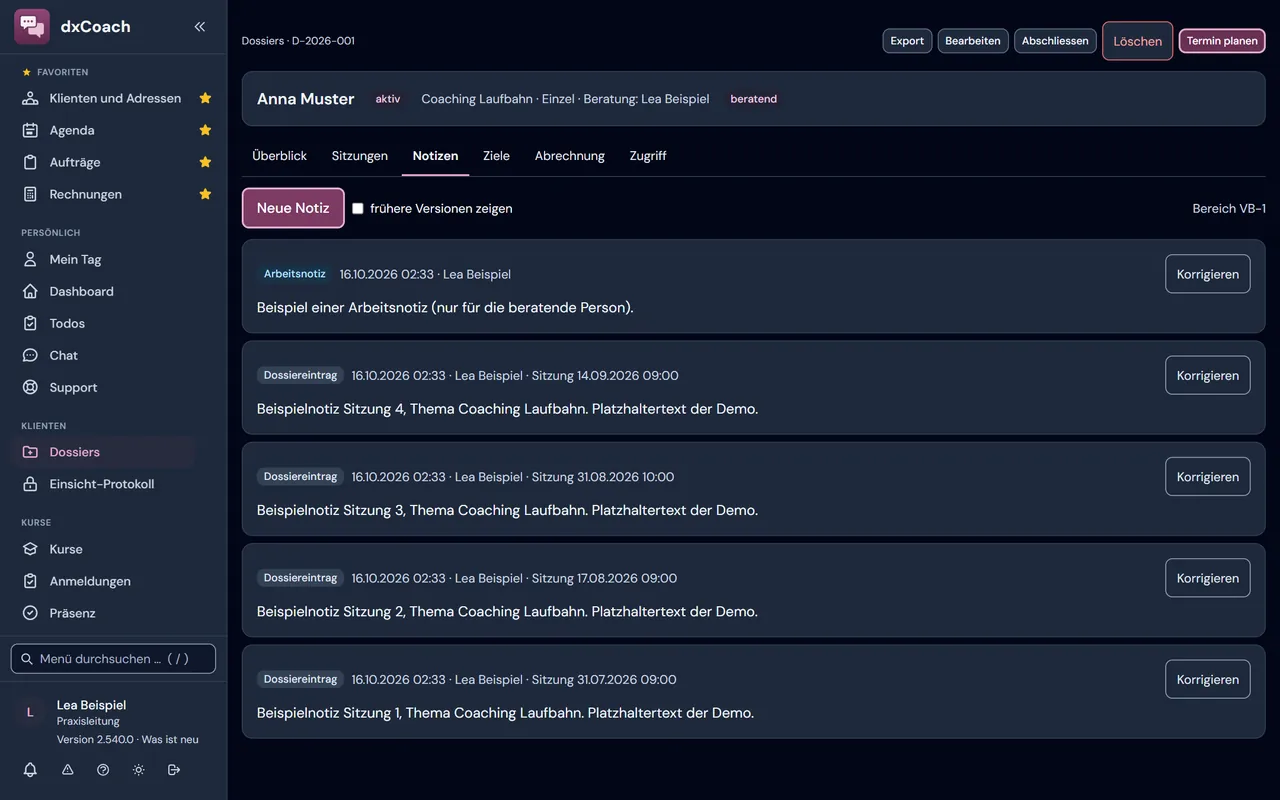
Task: Open Mein Tag via its person icon
Action: click(30, 259)
